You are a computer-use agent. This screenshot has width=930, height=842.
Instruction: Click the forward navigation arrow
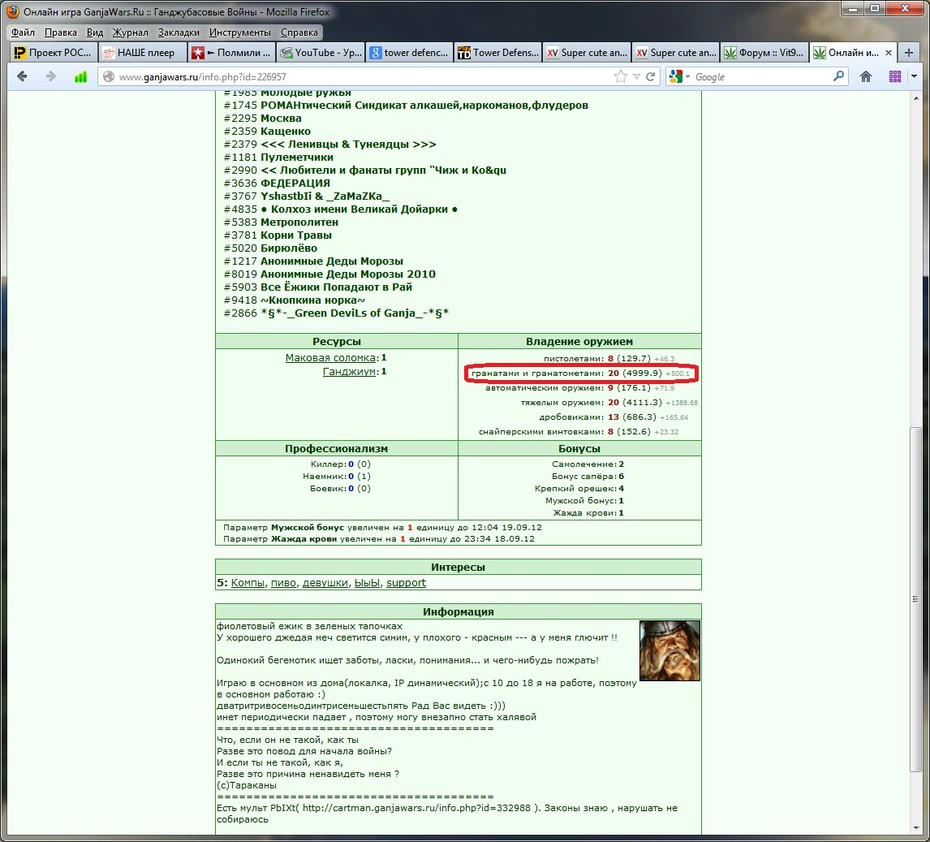50,76
